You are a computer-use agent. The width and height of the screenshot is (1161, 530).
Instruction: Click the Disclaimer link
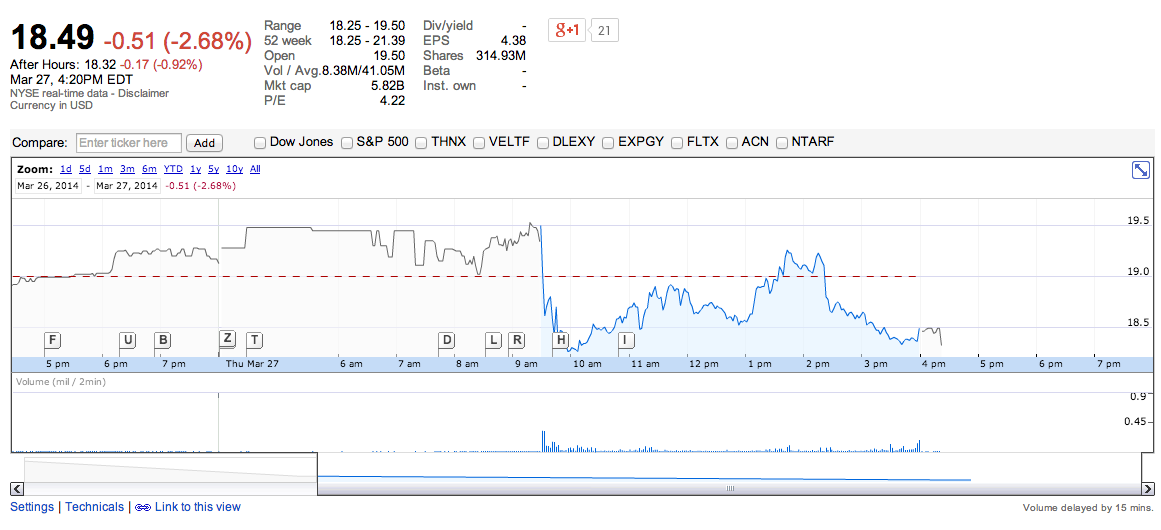[x=145, y=93]
